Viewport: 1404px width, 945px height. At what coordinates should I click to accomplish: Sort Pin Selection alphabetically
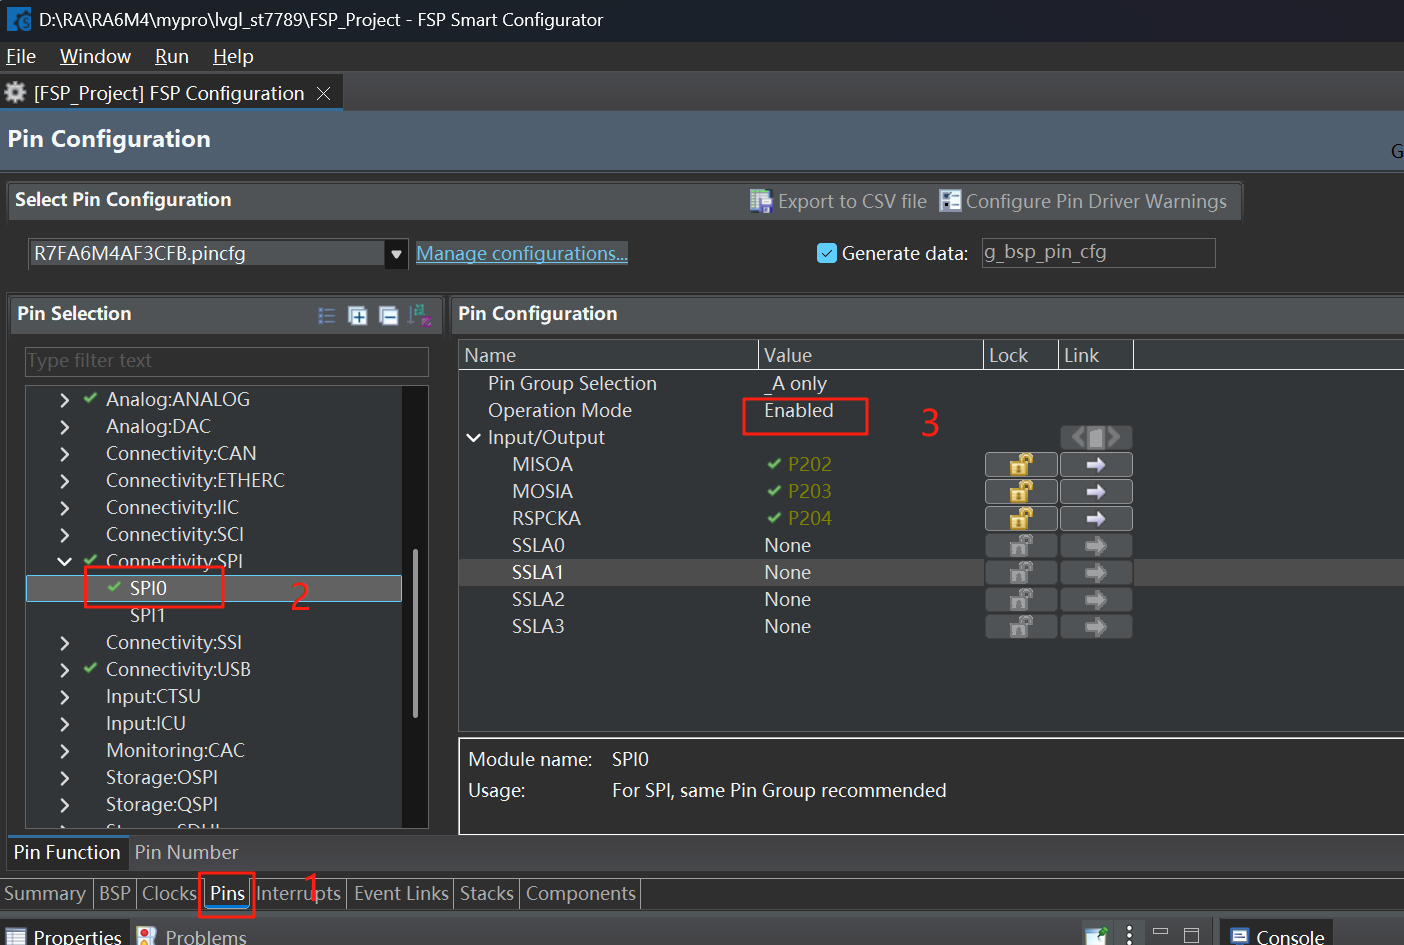click(x=420, y=316)
